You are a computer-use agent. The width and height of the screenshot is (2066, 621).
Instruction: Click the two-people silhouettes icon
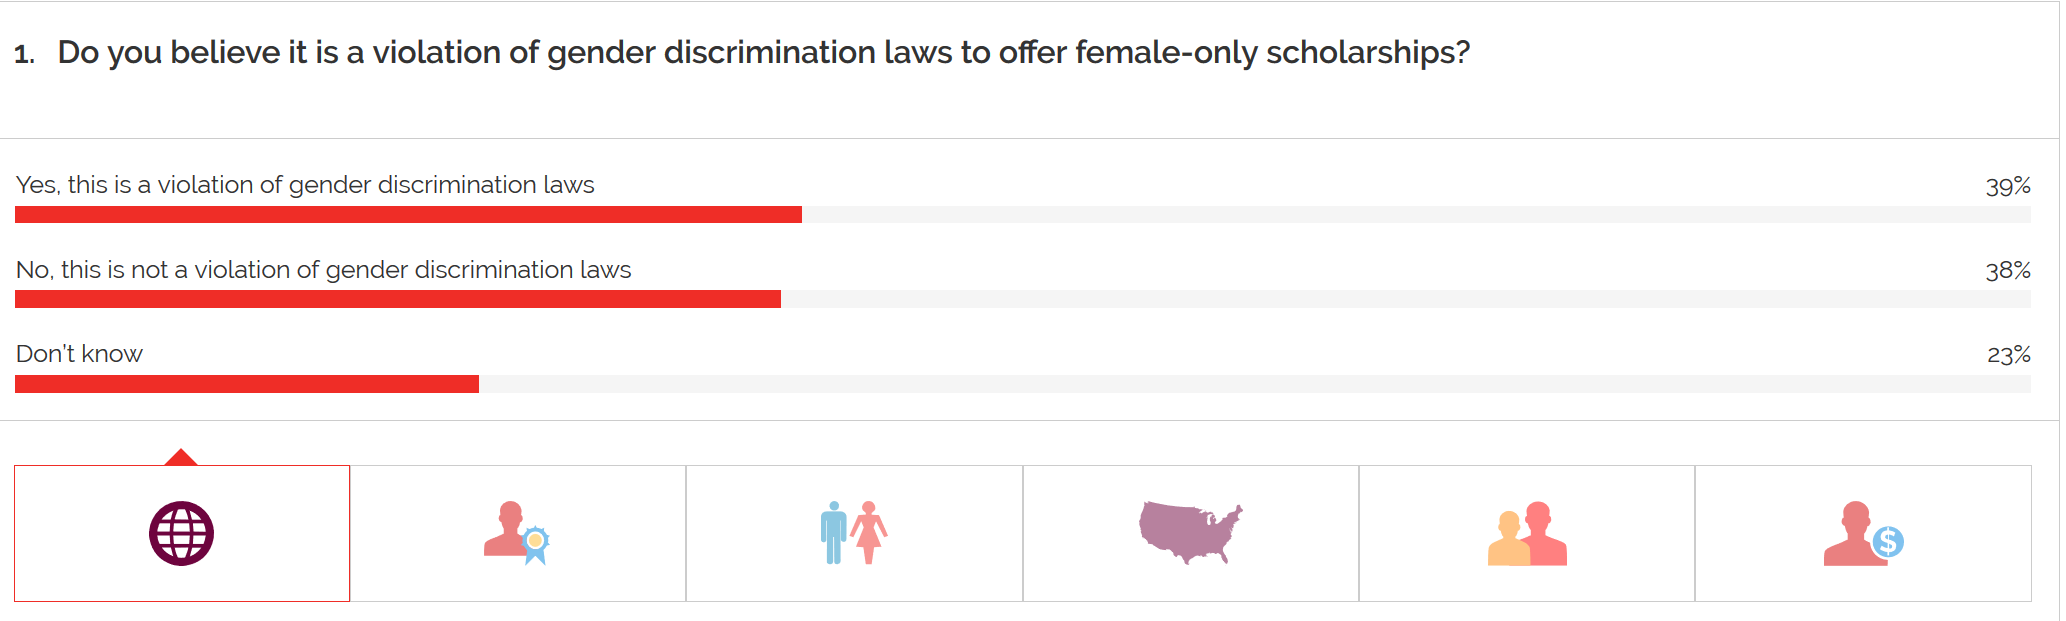[x=1526, y=534]
